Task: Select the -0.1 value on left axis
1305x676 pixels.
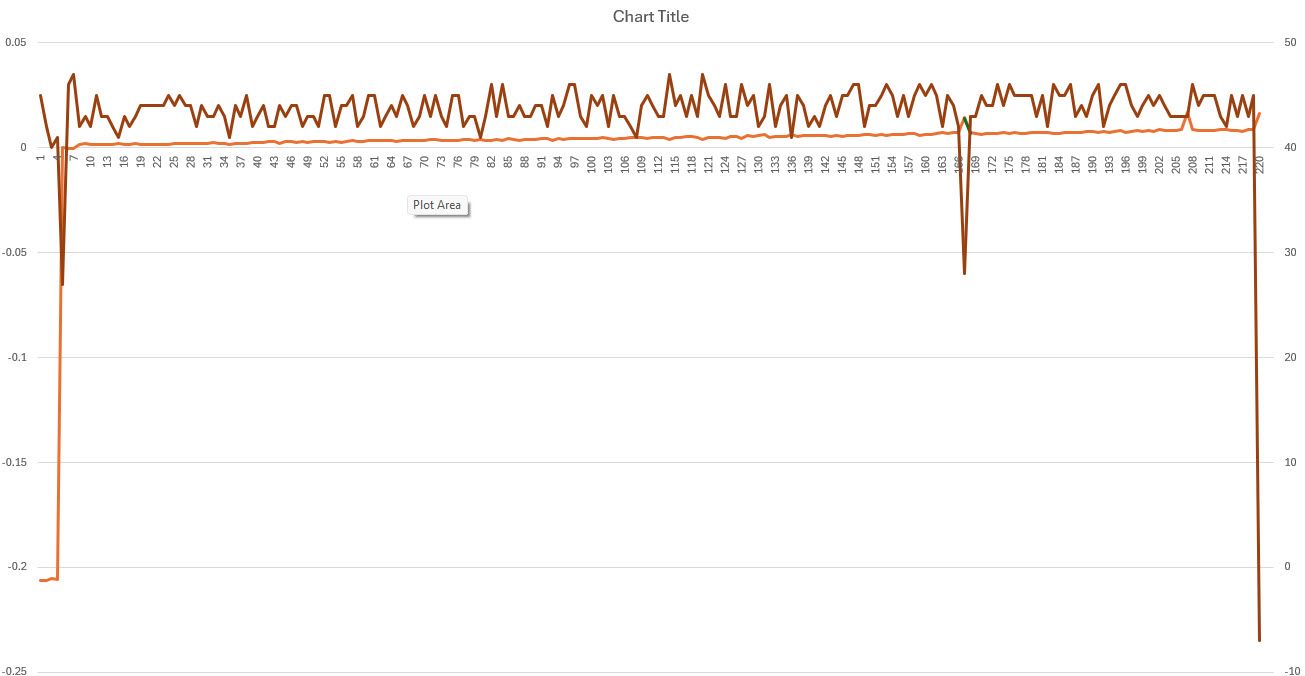Action: tap(16, 357)
